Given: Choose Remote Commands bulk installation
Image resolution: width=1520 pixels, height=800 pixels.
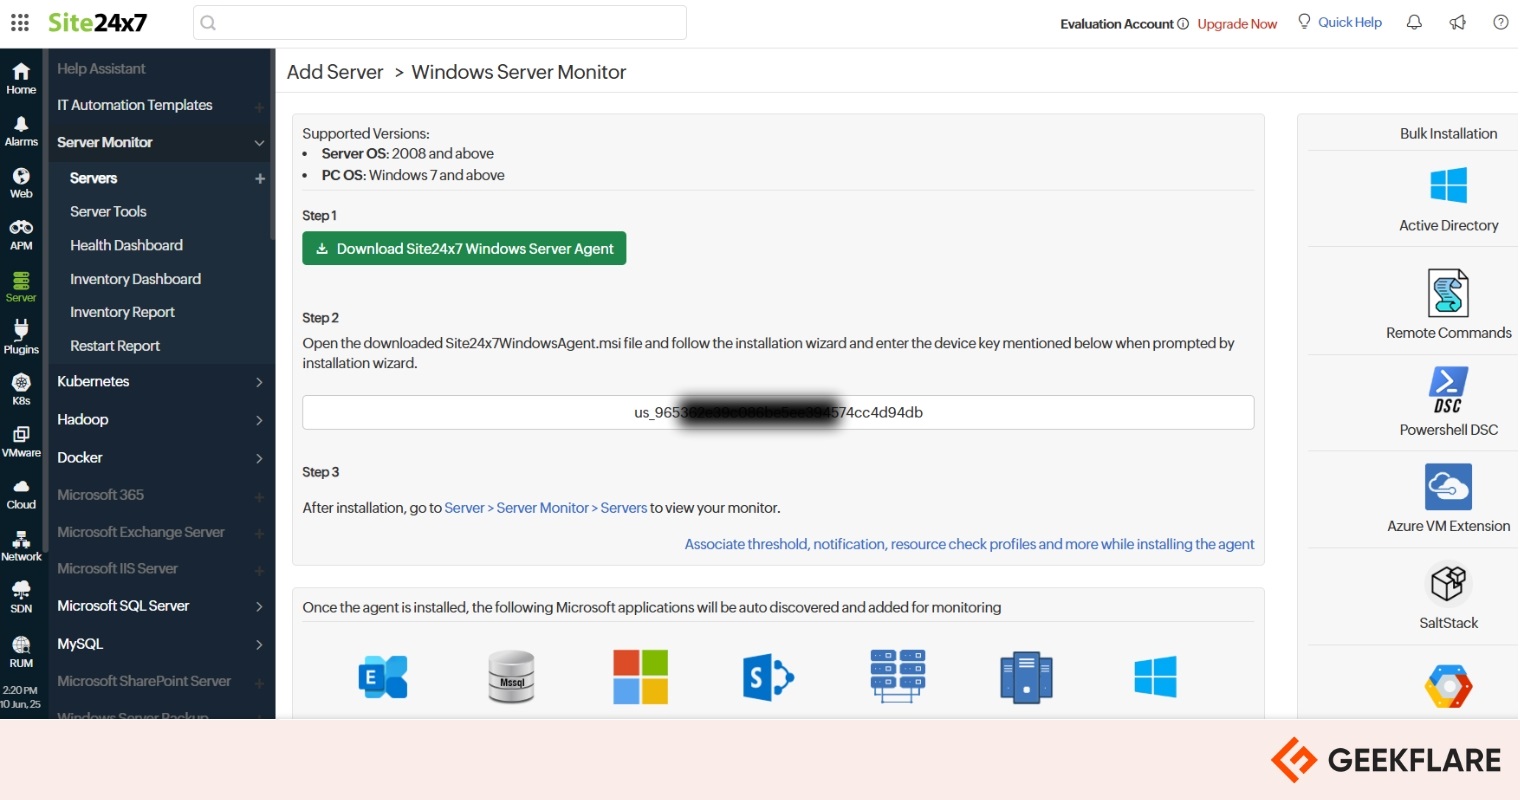Looking at the screenshot, I should point(1448,304).
